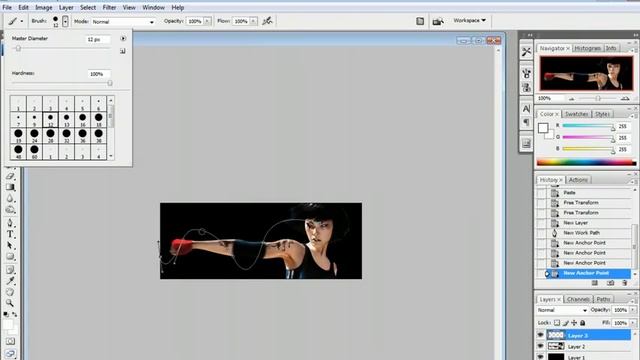This screenshot has width=640, height=360.
Task: Select the Zoom magnifier tool
Action: point(10,303)
